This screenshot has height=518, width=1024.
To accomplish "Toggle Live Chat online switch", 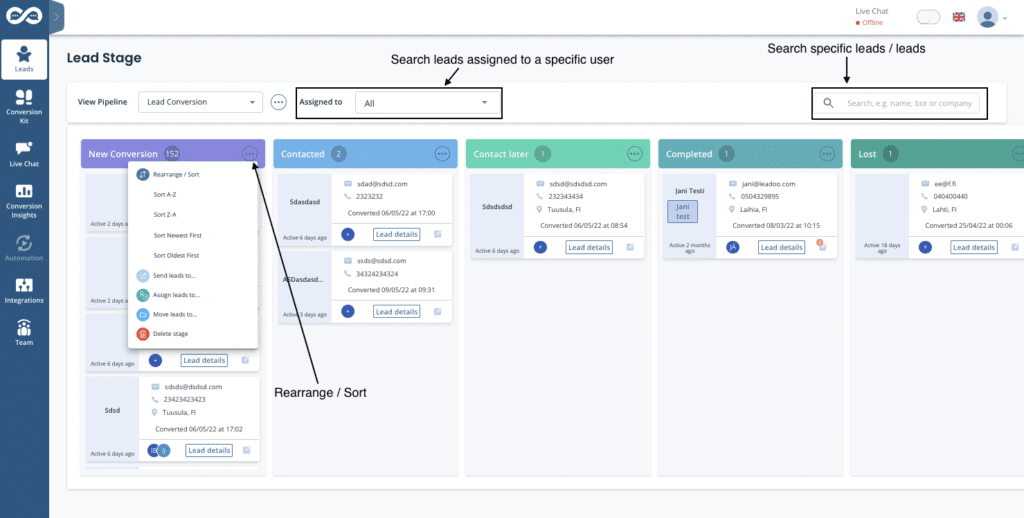I will (929, 17).
